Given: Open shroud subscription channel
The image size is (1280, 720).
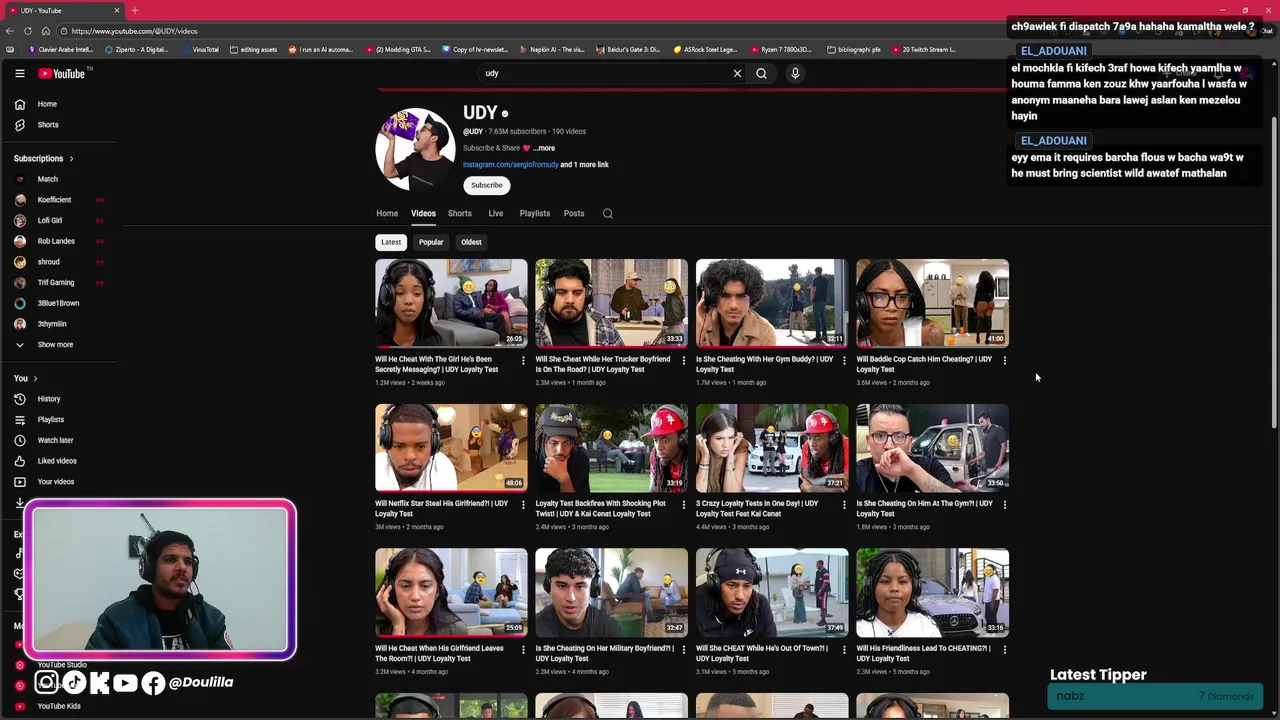Looking at the screenshot, I should click(x=48, y=262).
